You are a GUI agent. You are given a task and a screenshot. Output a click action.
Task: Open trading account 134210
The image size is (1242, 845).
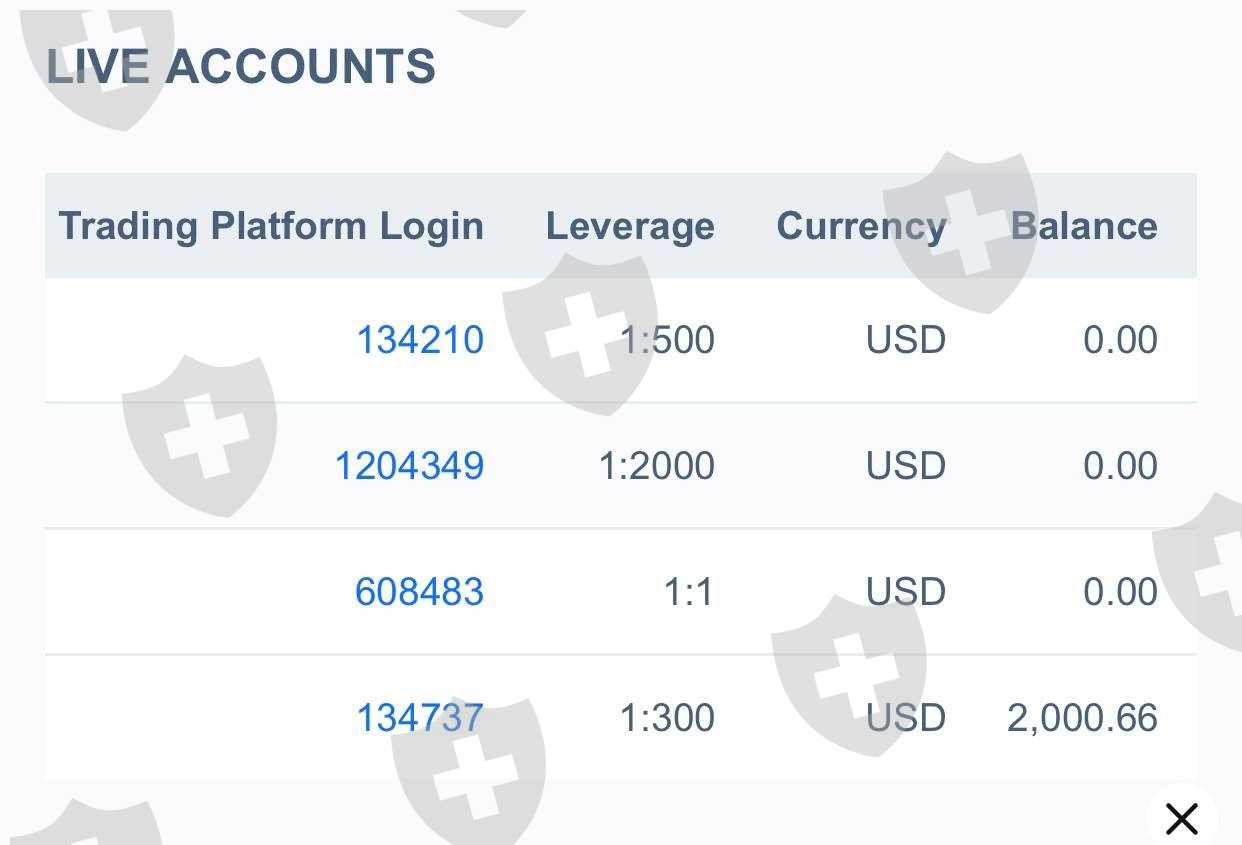tap(420, 340)
